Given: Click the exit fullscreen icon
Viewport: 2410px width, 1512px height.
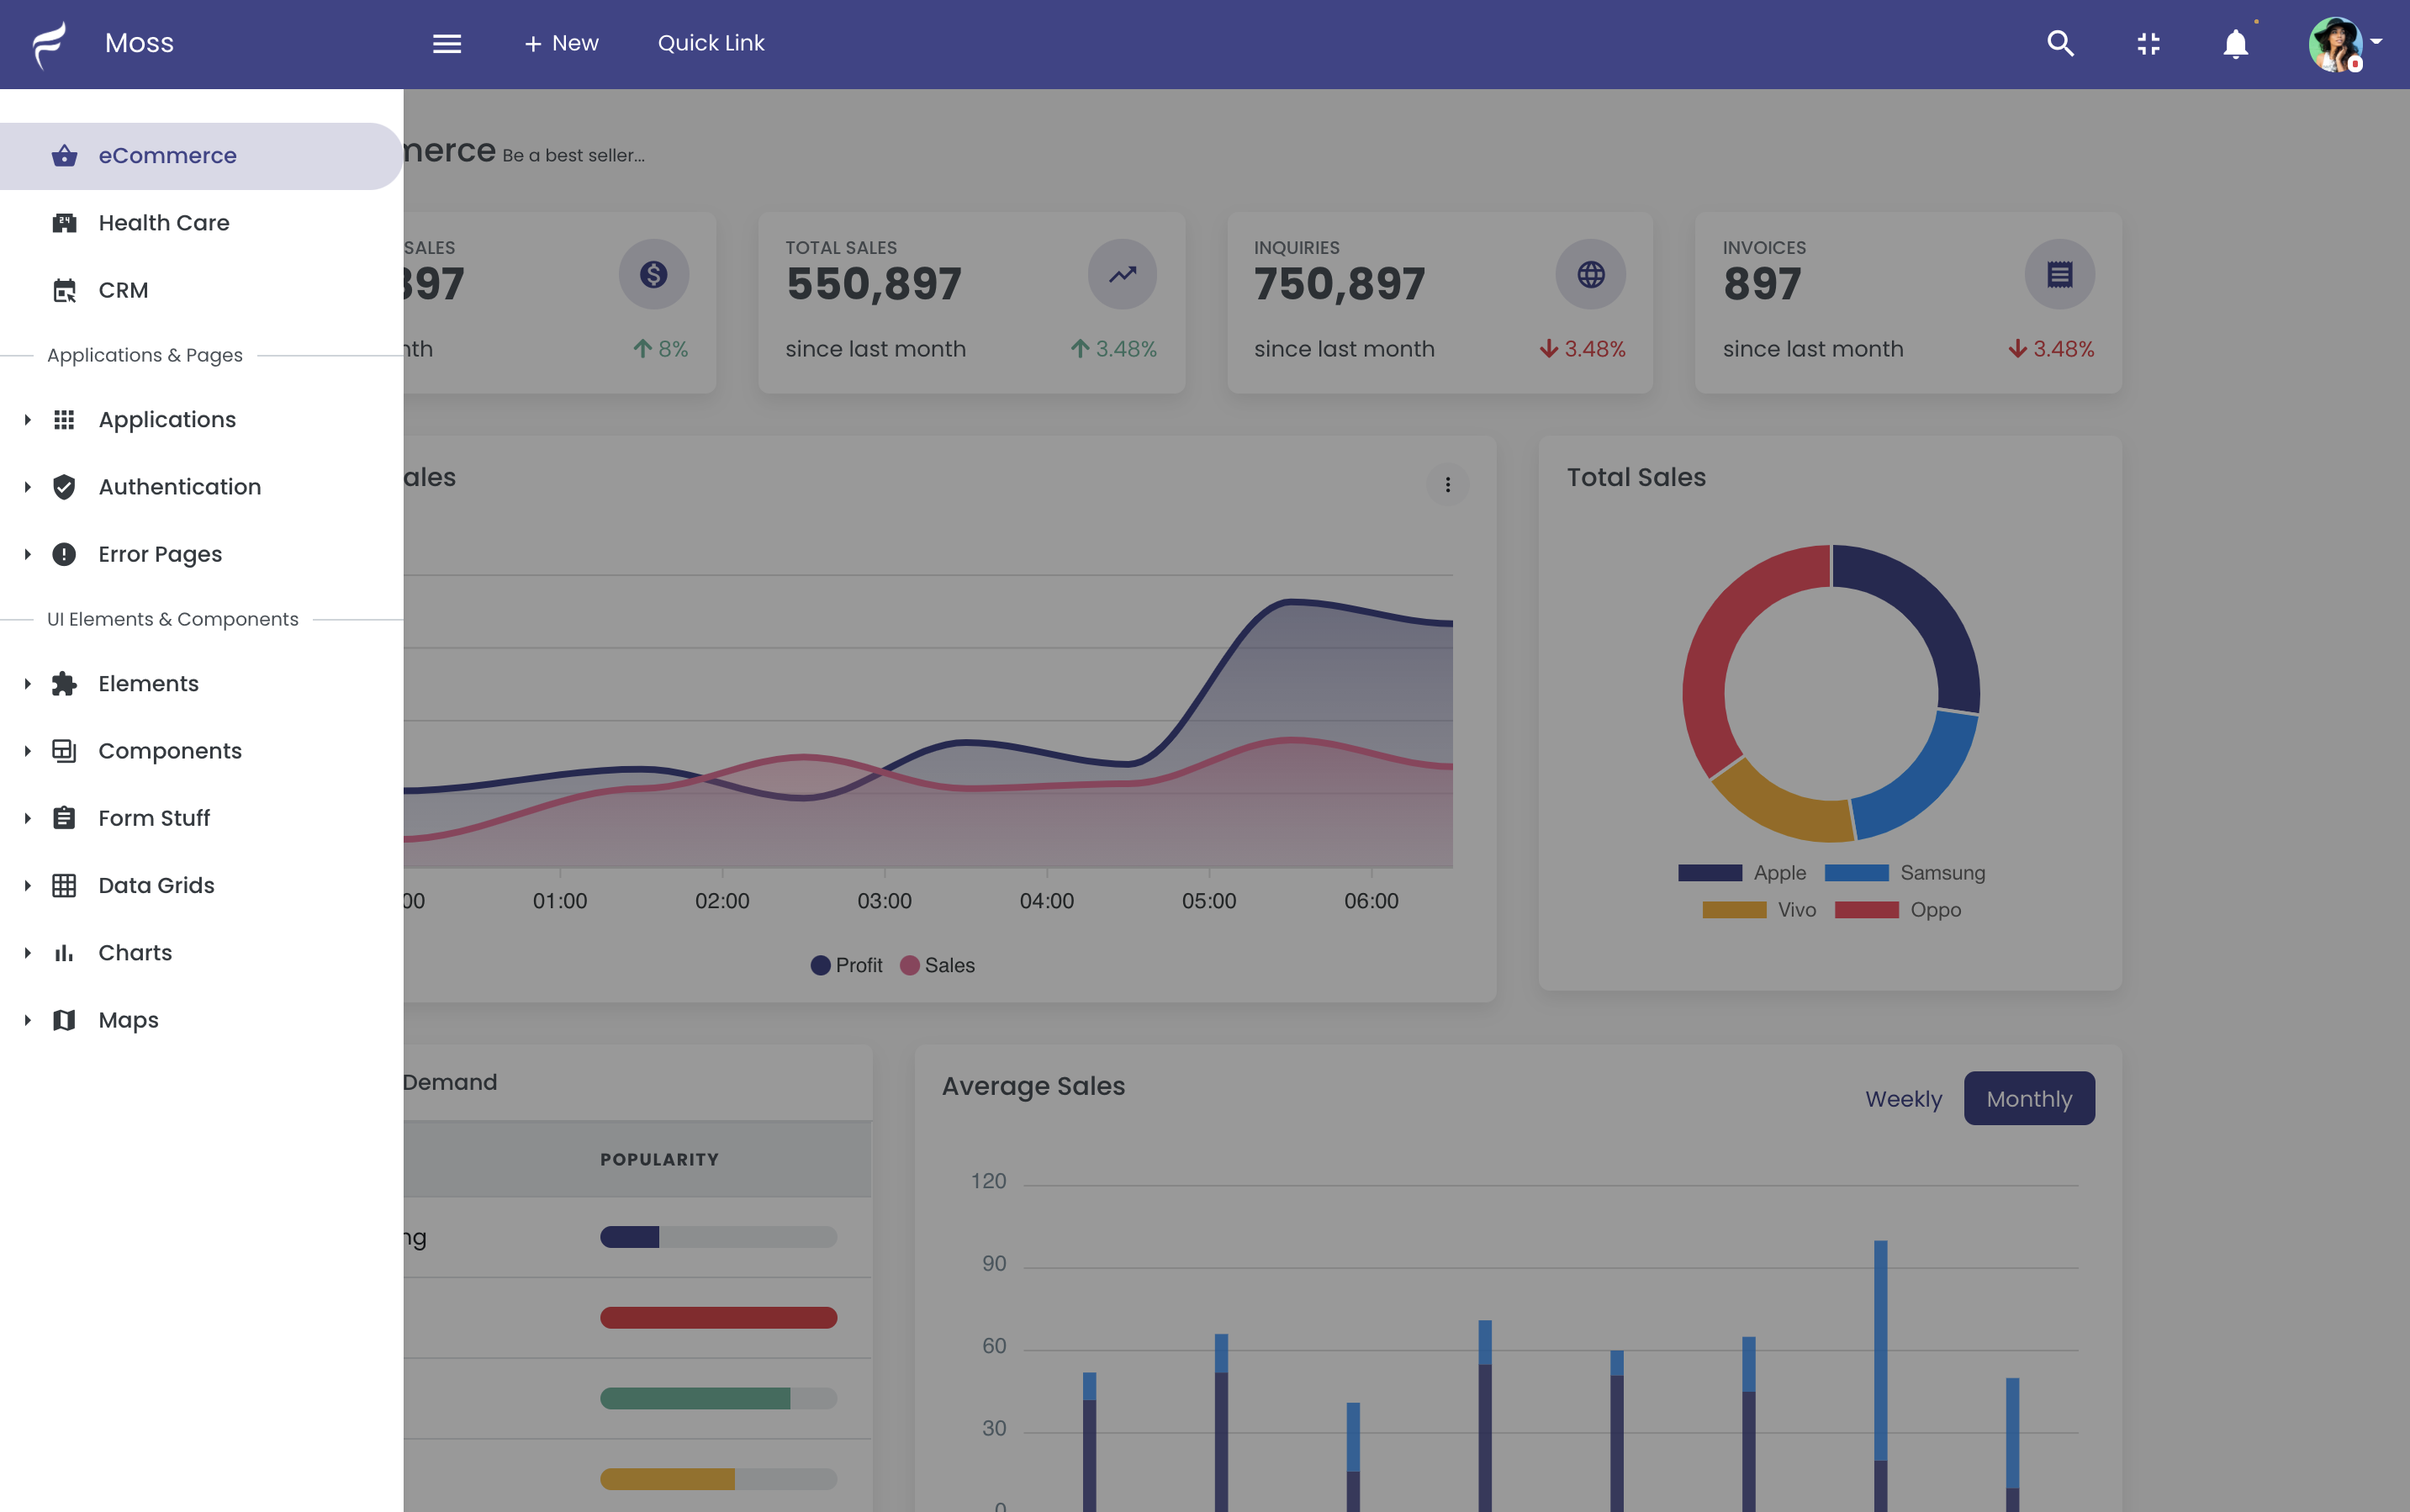Looking at the screenshot, I should click(x=2148, y=44).
